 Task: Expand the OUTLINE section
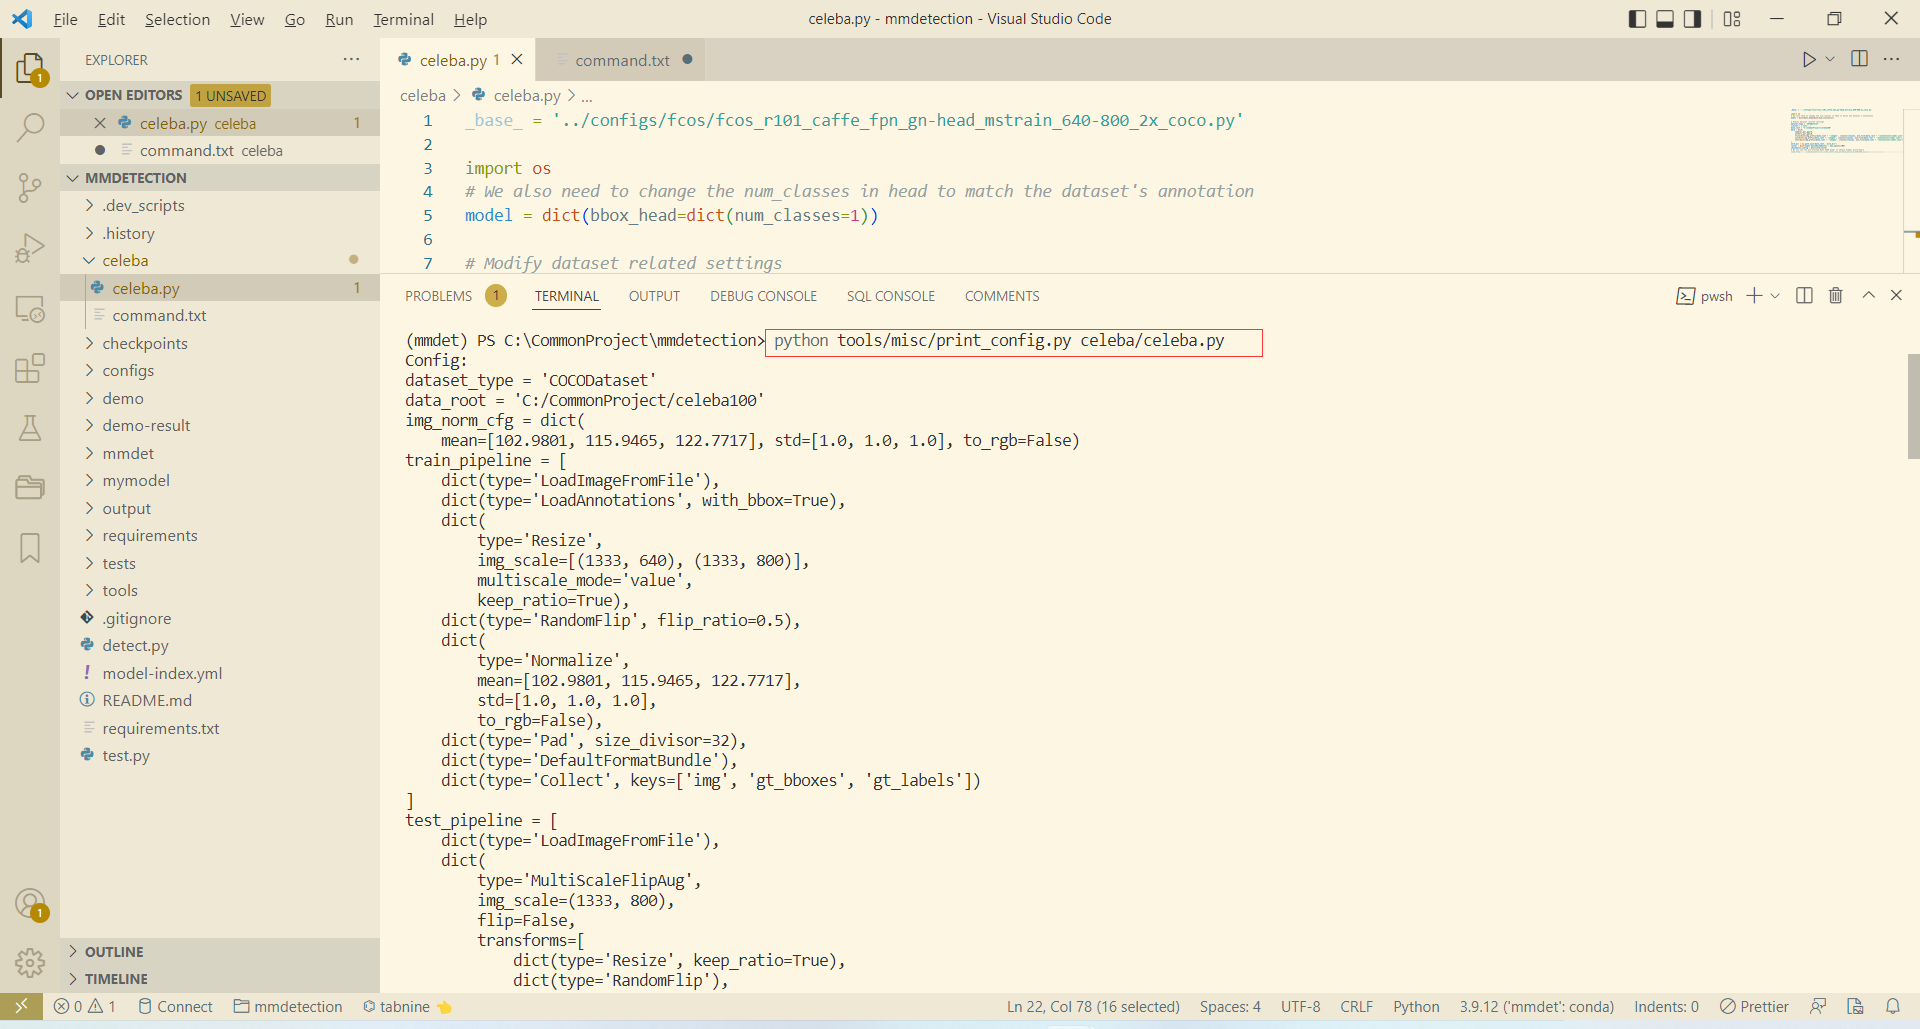click(114, 952)
